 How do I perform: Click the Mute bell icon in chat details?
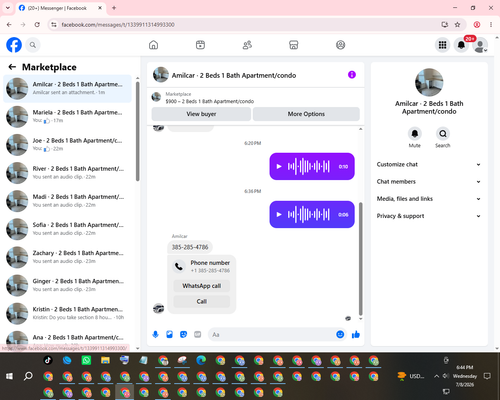click(x=415, y=134)
